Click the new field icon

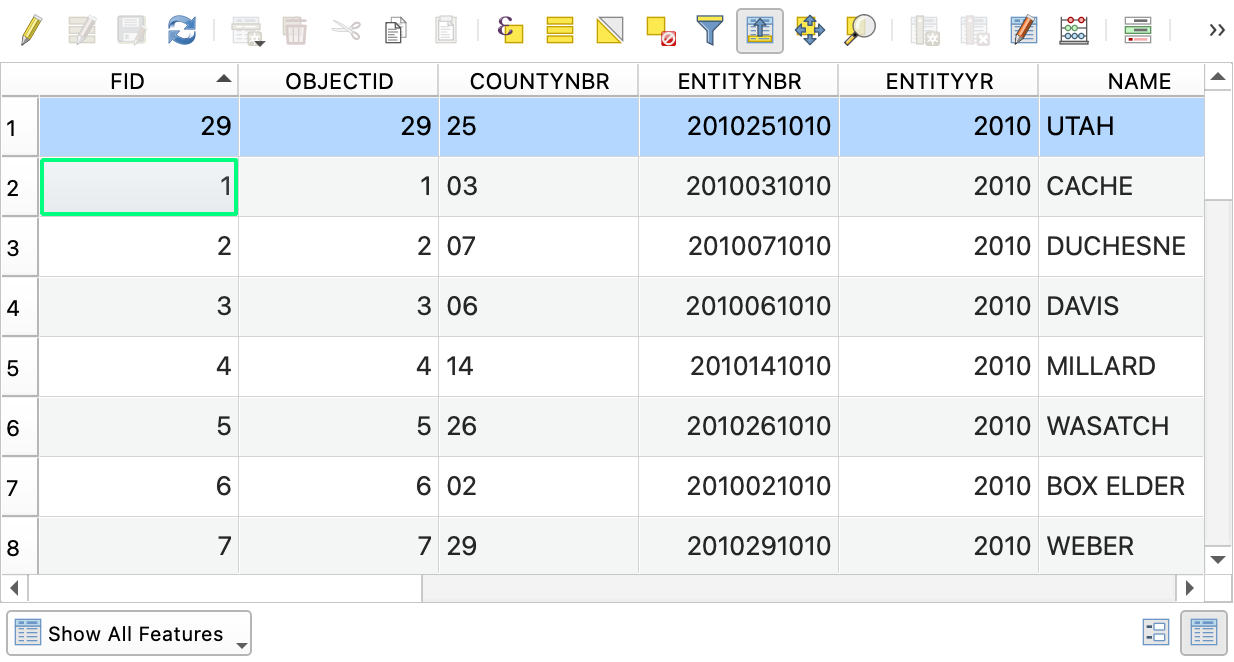(x=925, y=30)
